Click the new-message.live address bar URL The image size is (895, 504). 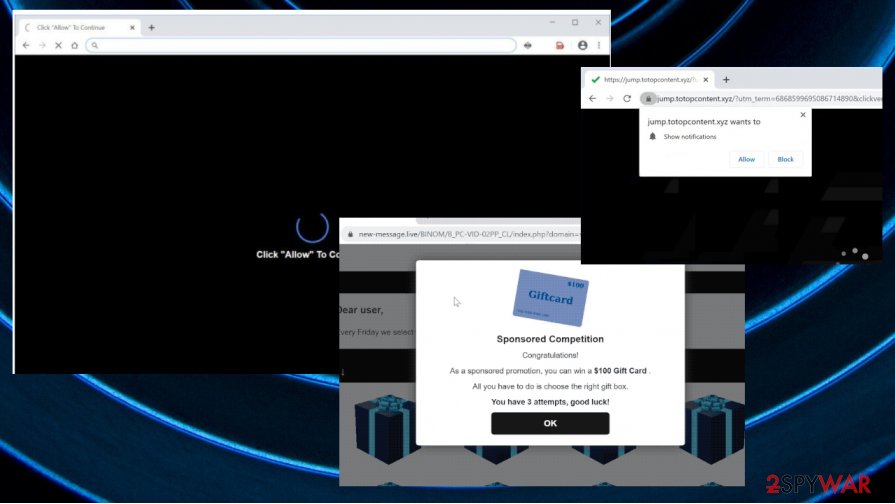pos(469,234)
